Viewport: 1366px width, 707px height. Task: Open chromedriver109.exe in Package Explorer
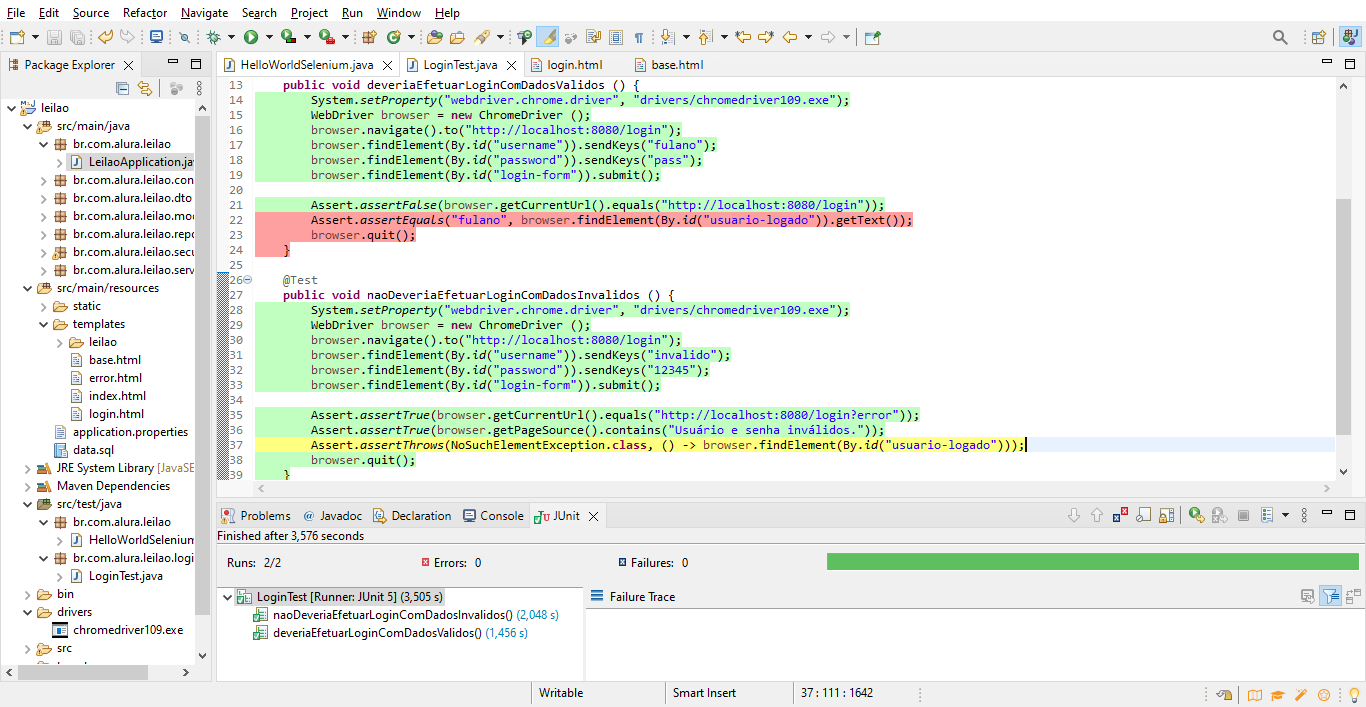[x=128, y=630]
